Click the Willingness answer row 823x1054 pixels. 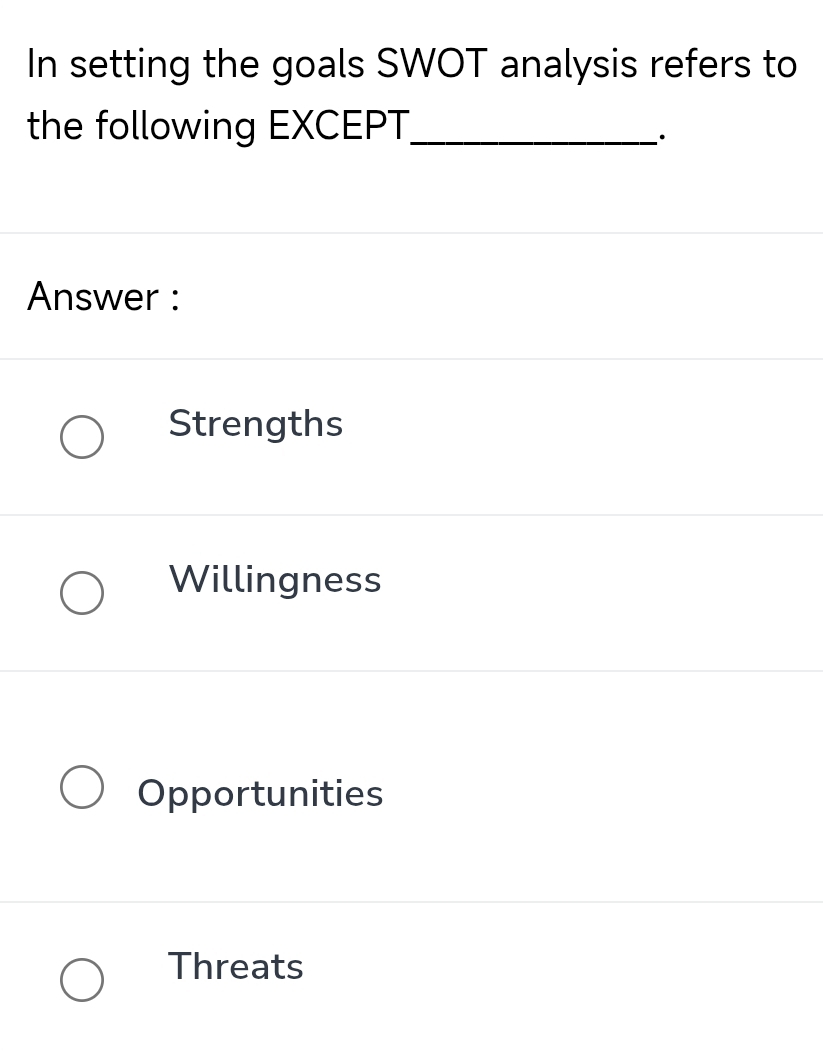[x=400, y=593]
